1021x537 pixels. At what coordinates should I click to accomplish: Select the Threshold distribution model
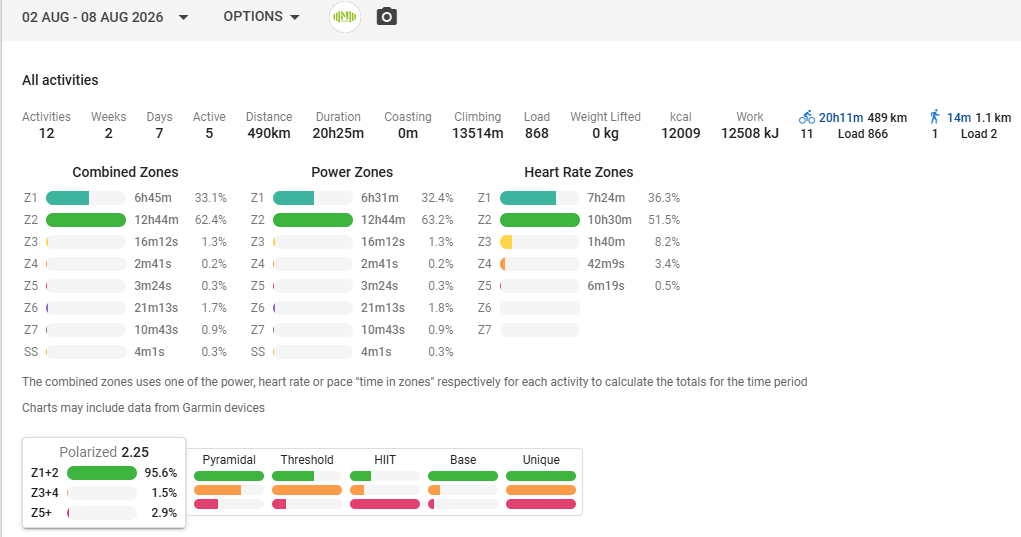(x=307, y=483)
